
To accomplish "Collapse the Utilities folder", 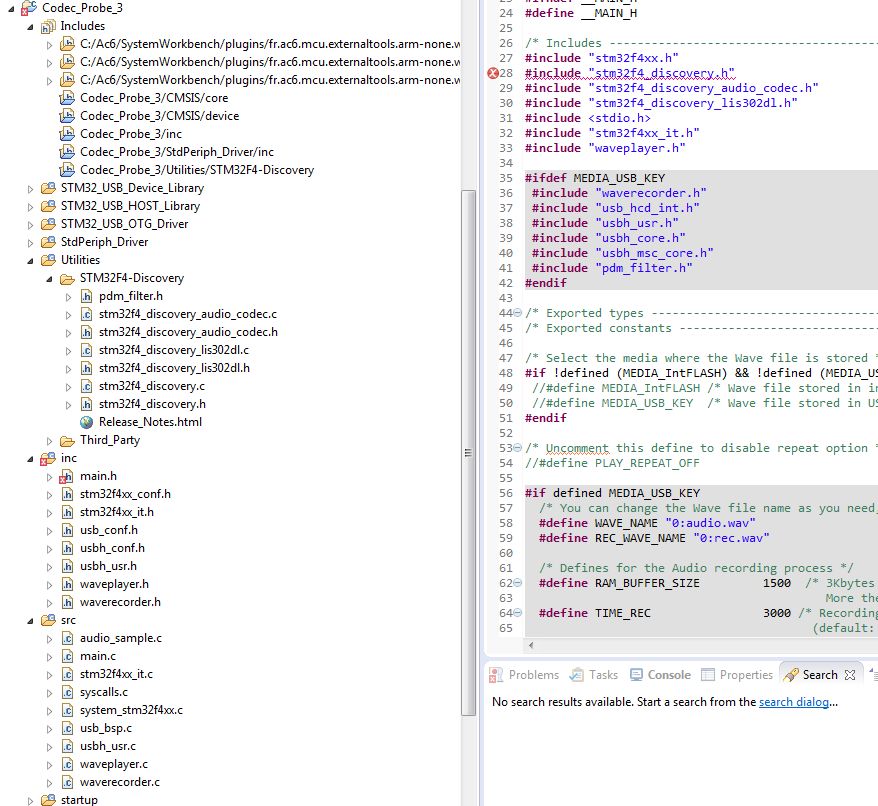I will (32, 260).
